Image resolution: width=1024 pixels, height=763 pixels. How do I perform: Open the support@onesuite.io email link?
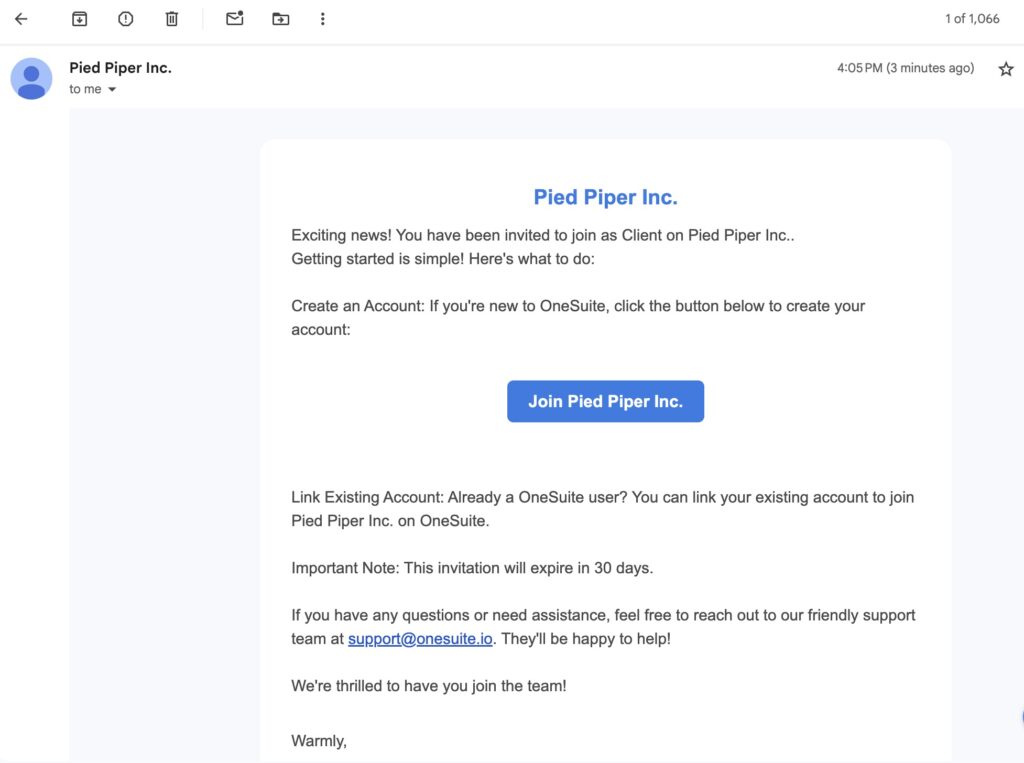[x=420, y=639]
